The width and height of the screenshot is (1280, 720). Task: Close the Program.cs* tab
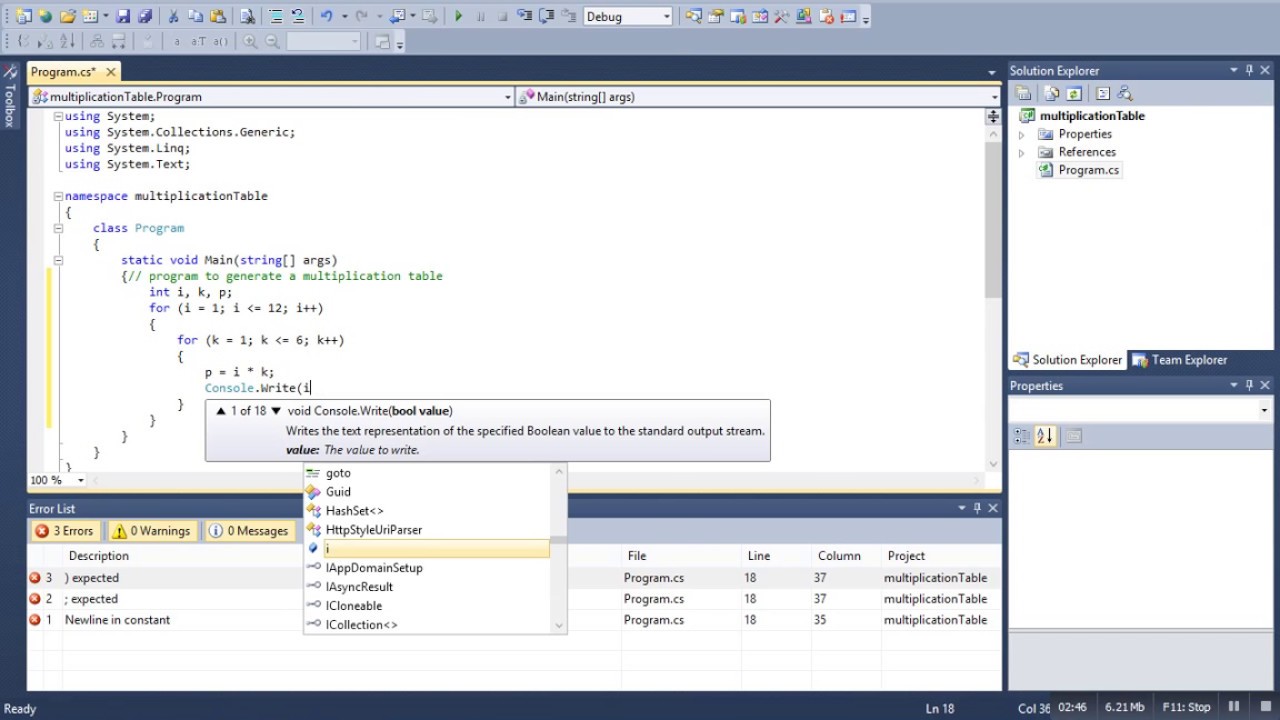(x=111, y=71)
